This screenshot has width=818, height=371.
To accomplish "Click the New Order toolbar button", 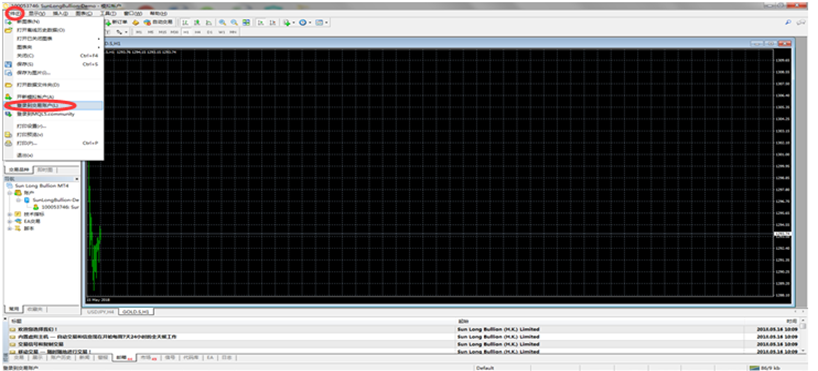I will [116, 22].
